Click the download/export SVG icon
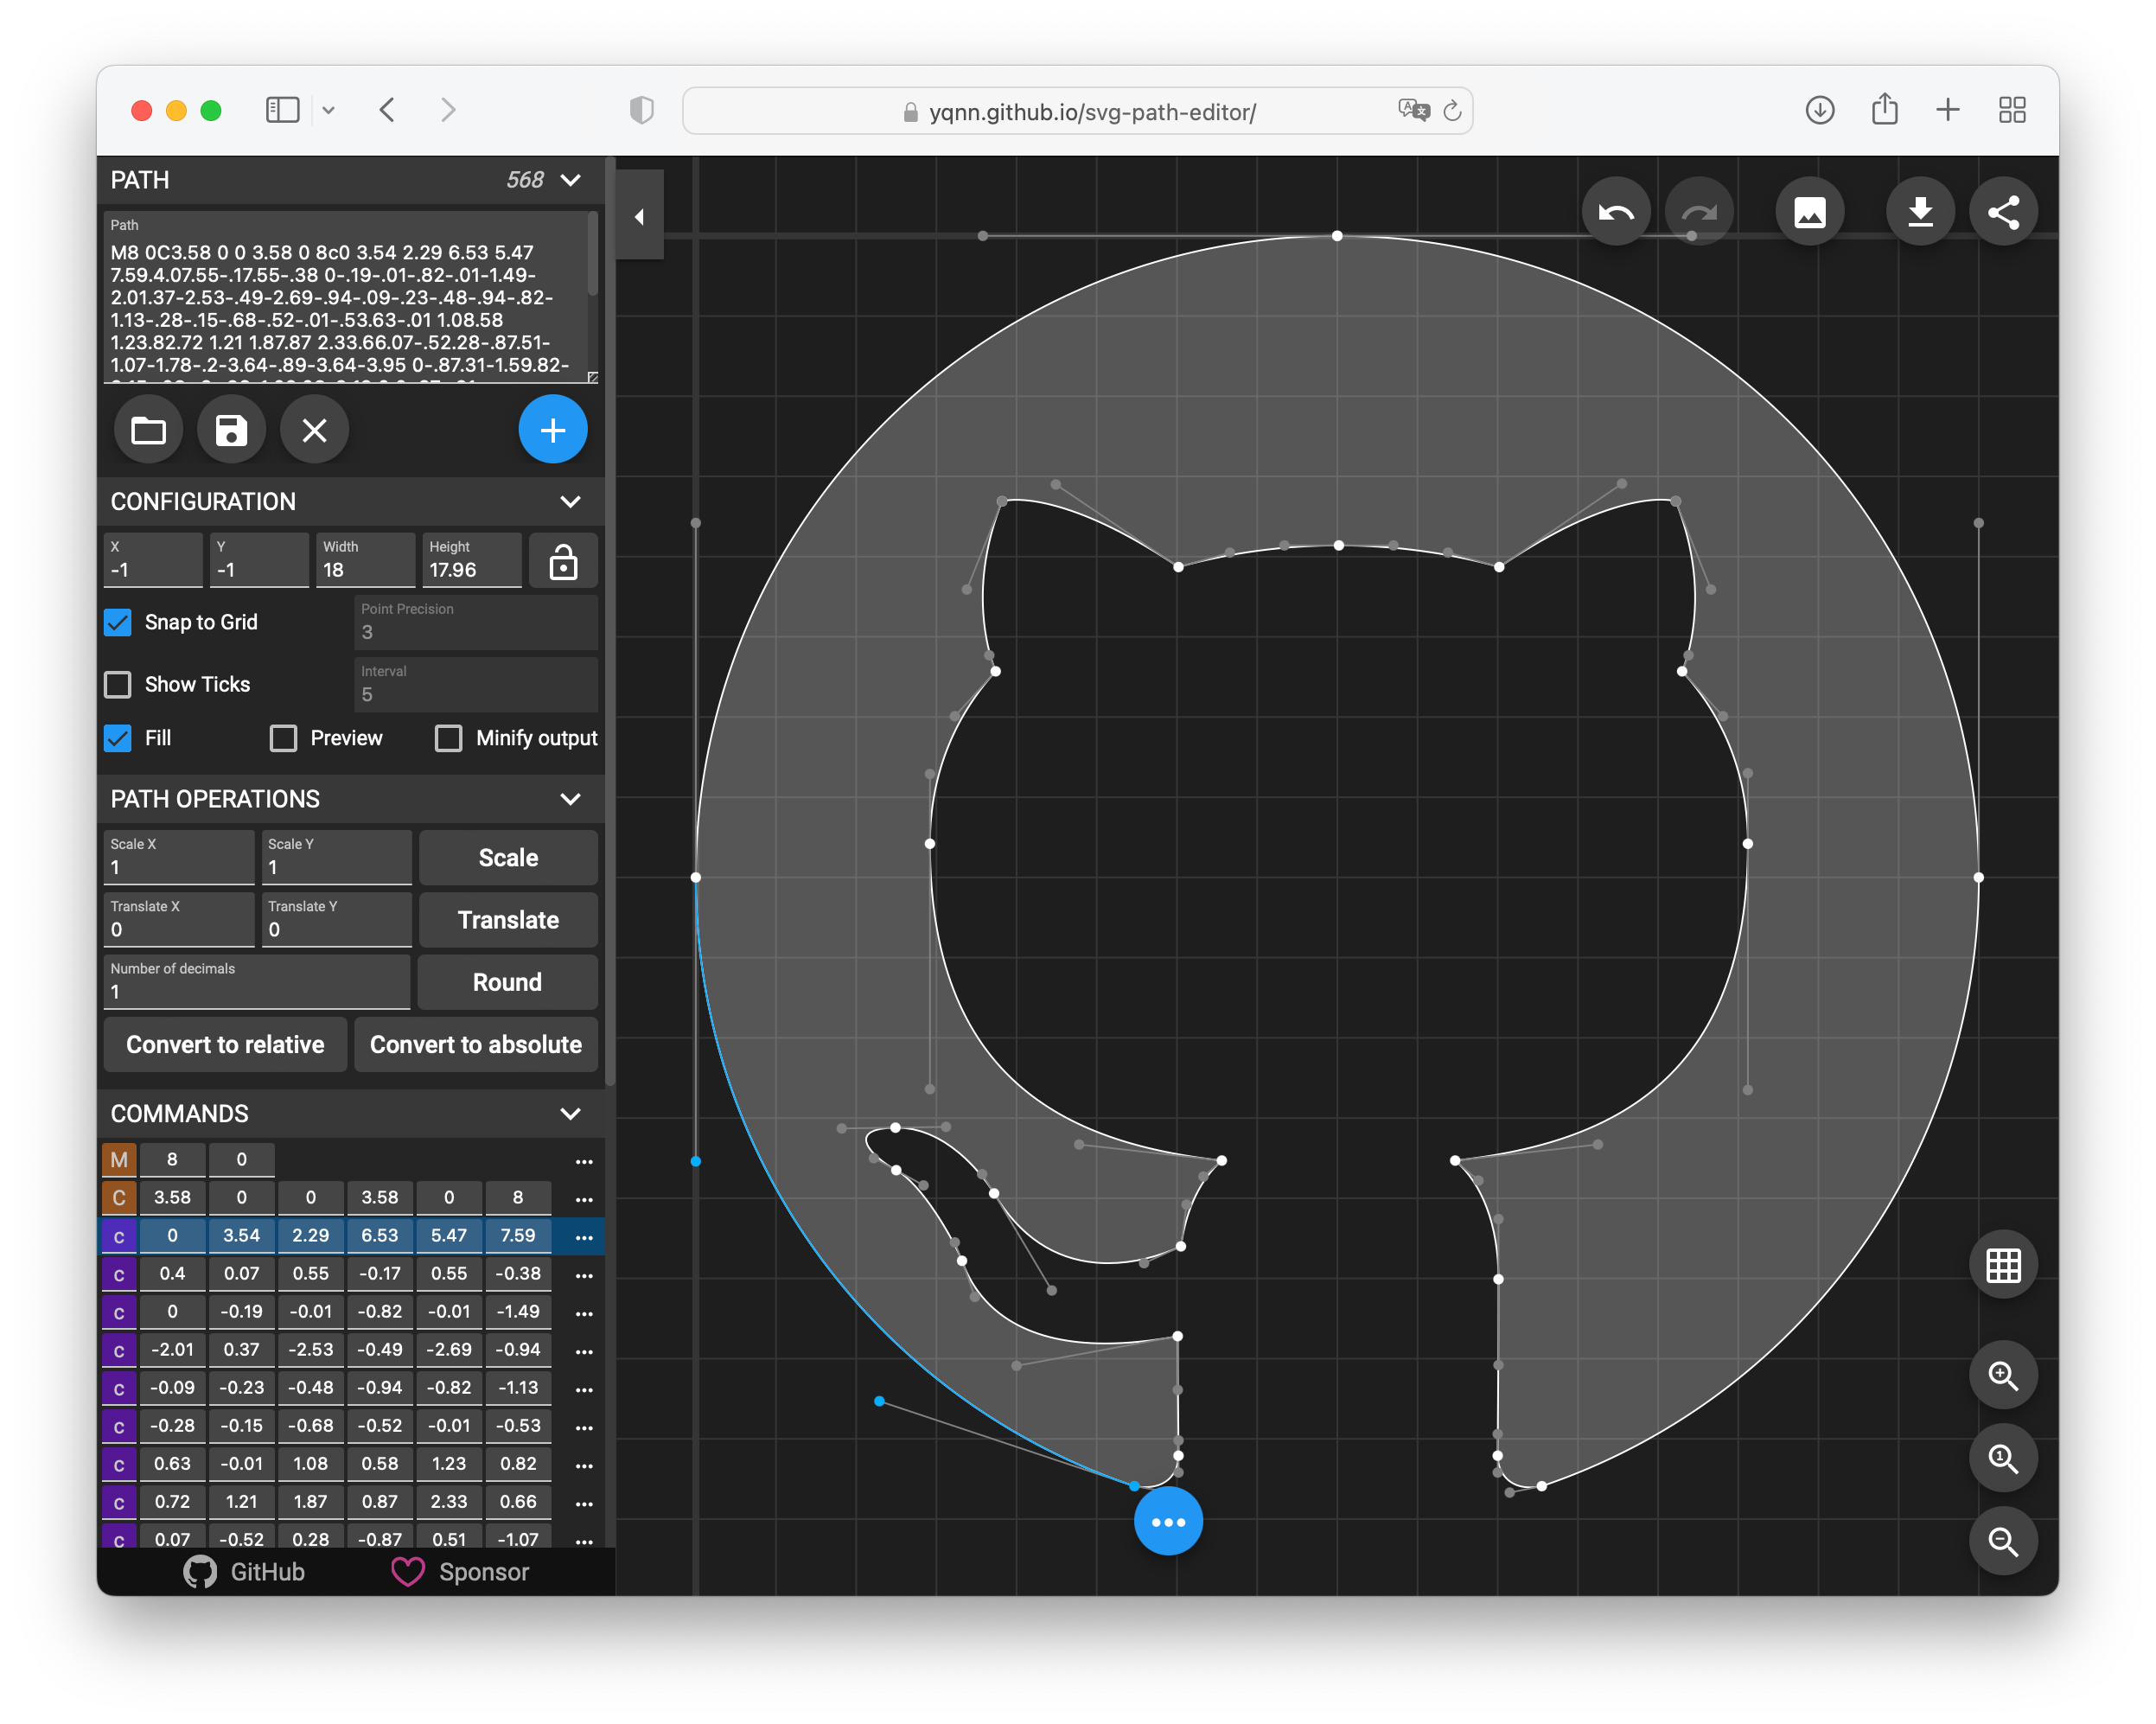This screenshot has height=1724, width=2156. [x=1920, y=213]
